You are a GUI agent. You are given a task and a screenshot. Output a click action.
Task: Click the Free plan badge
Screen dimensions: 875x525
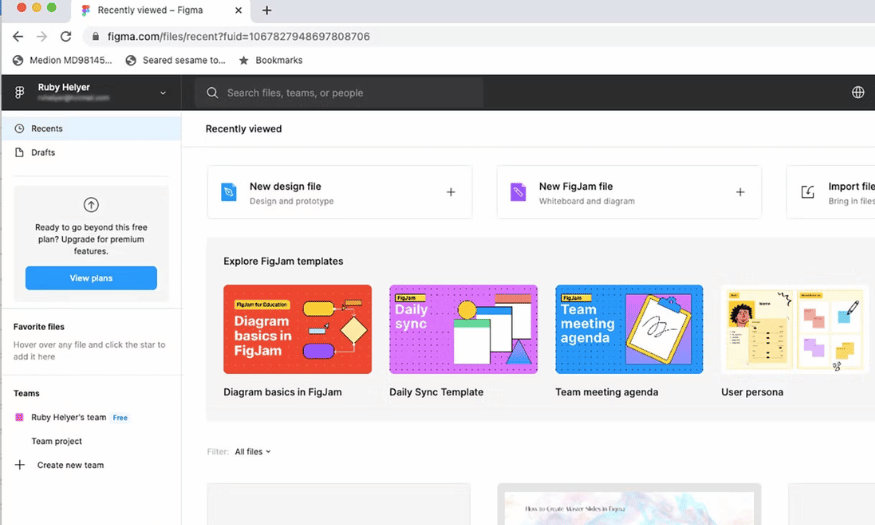pyautogui.click(x=120, y=417)
